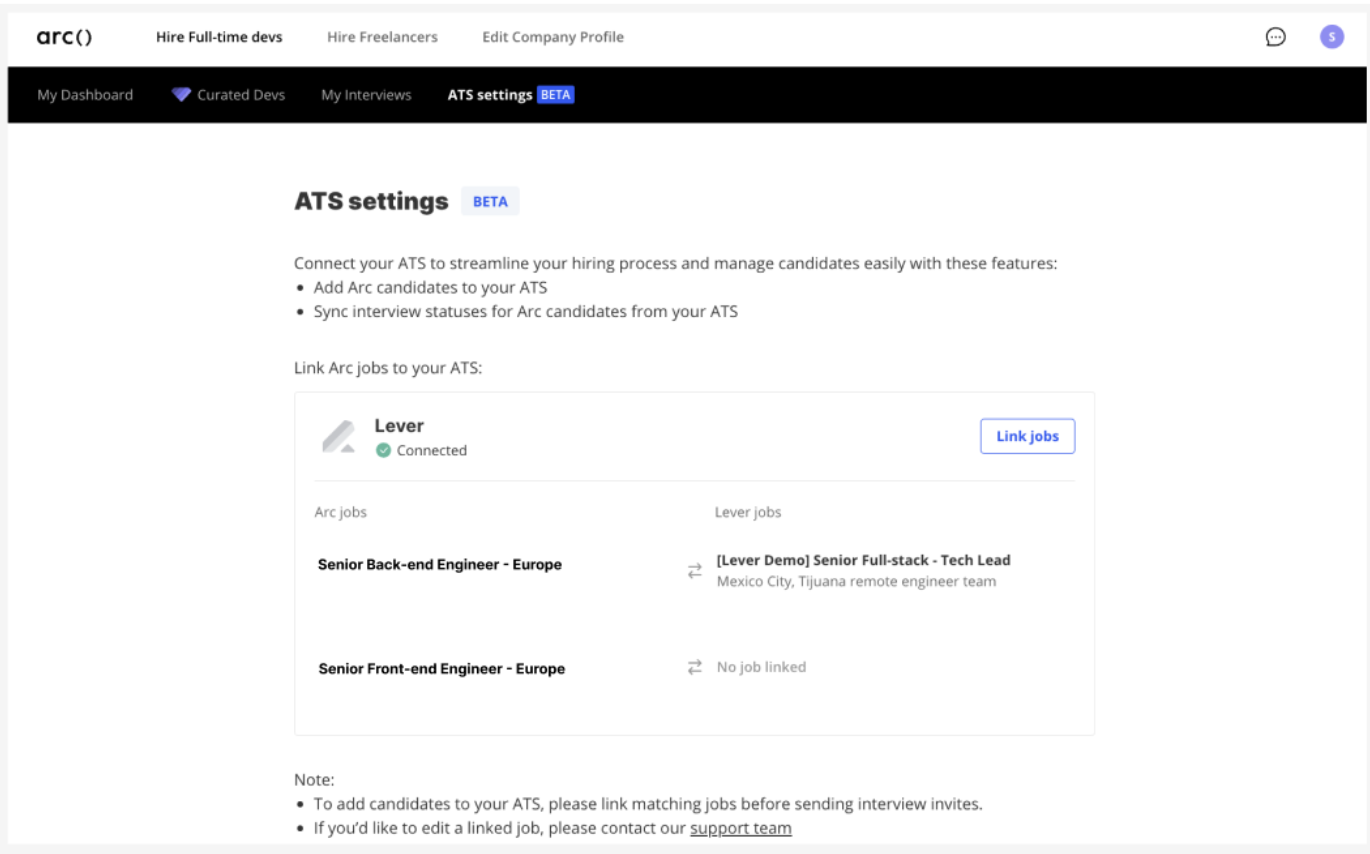The width and height of the screenshot is (1370, 854).
Task: Click the BETA badge beside the ATS settings heading
Action: coord(490,200)
